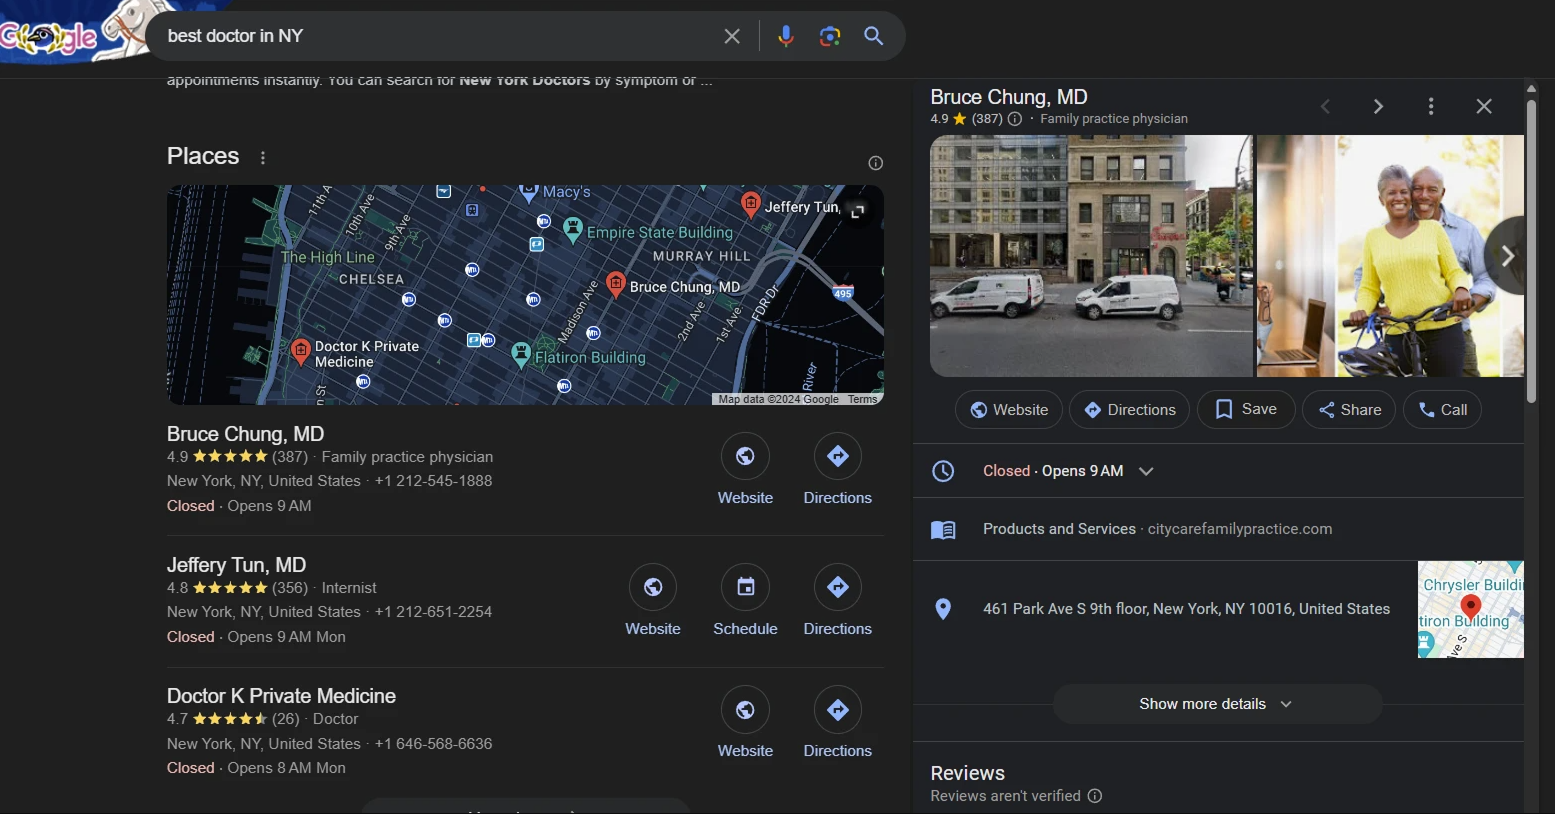Click the voice search microphone icon
Image resolution: width=1555 pixels, height=814 pixels.
tap(786, 36)
